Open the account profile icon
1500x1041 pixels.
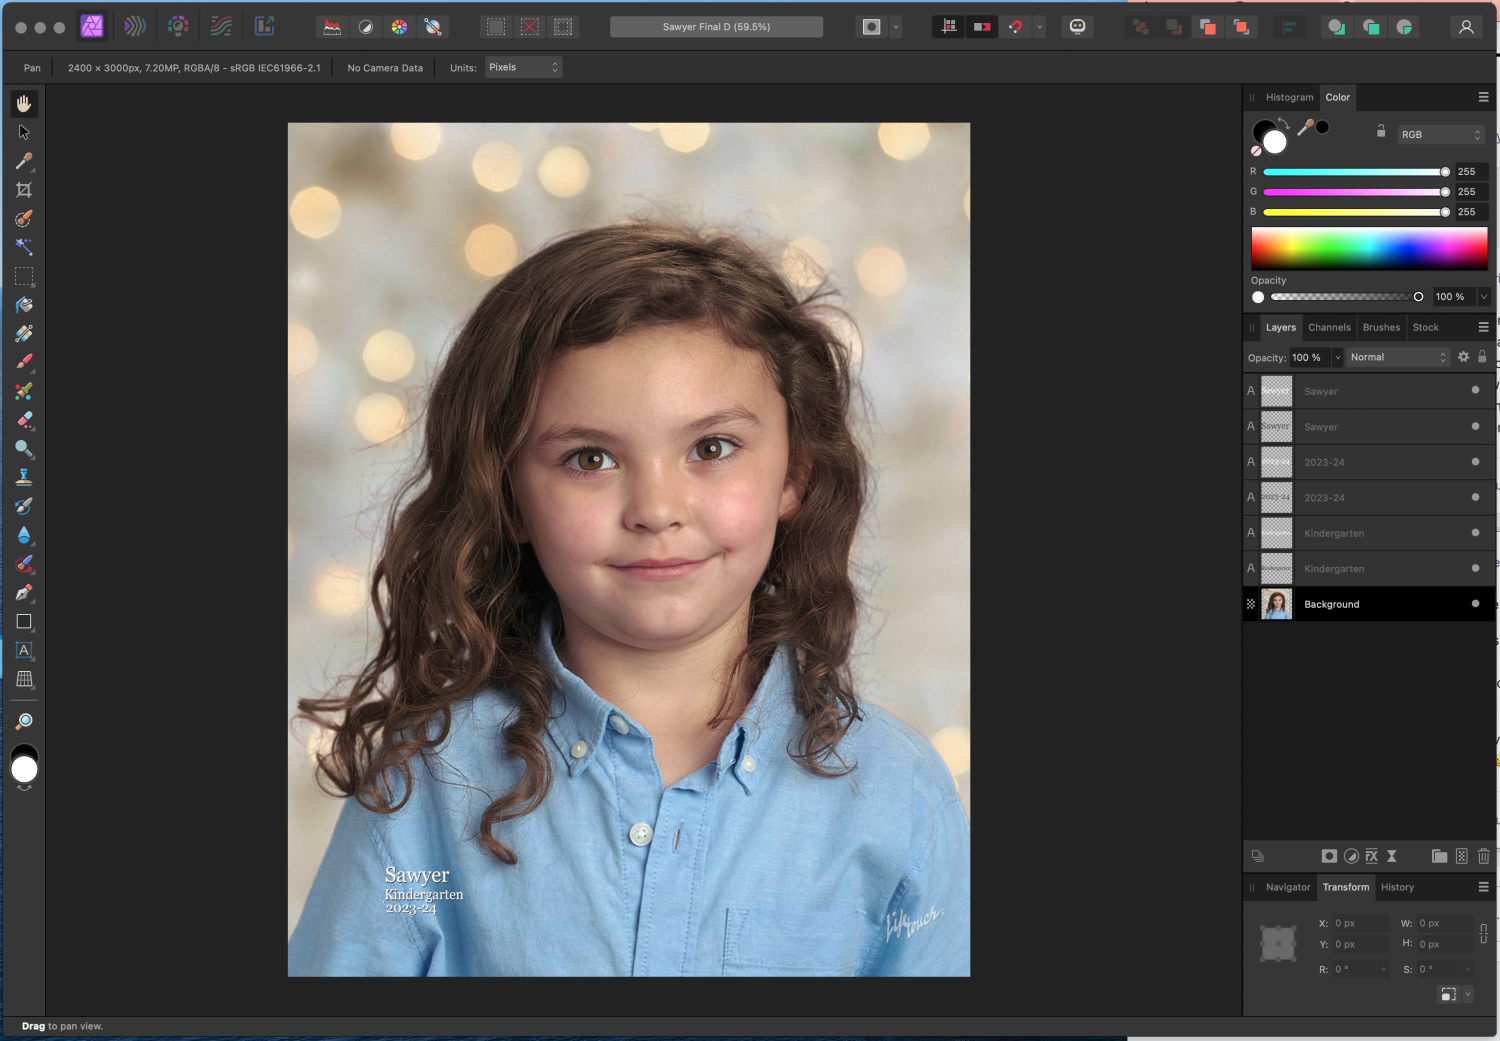(1466, 27)
